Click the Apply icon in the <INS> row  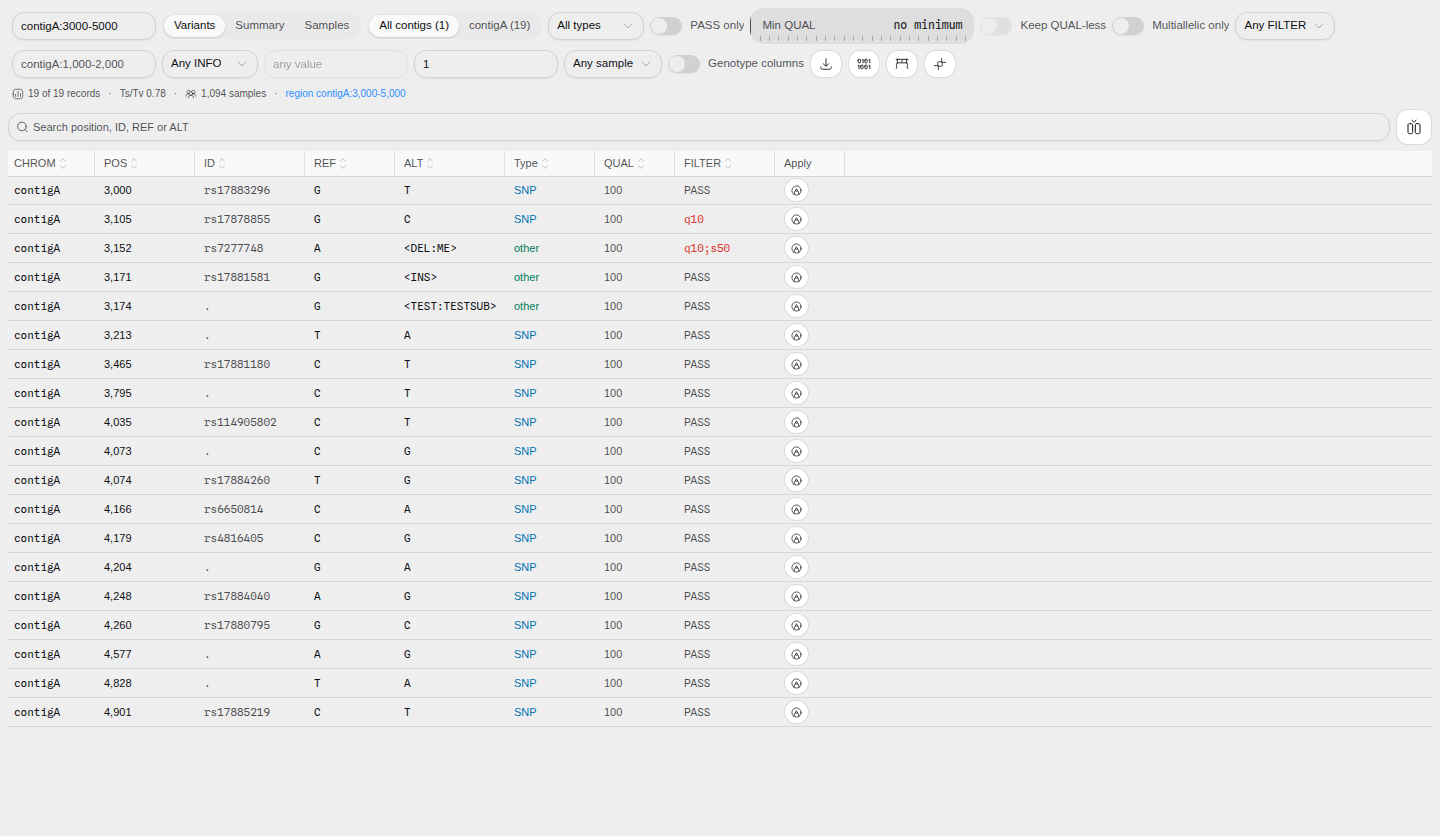(x=796, y=277)
